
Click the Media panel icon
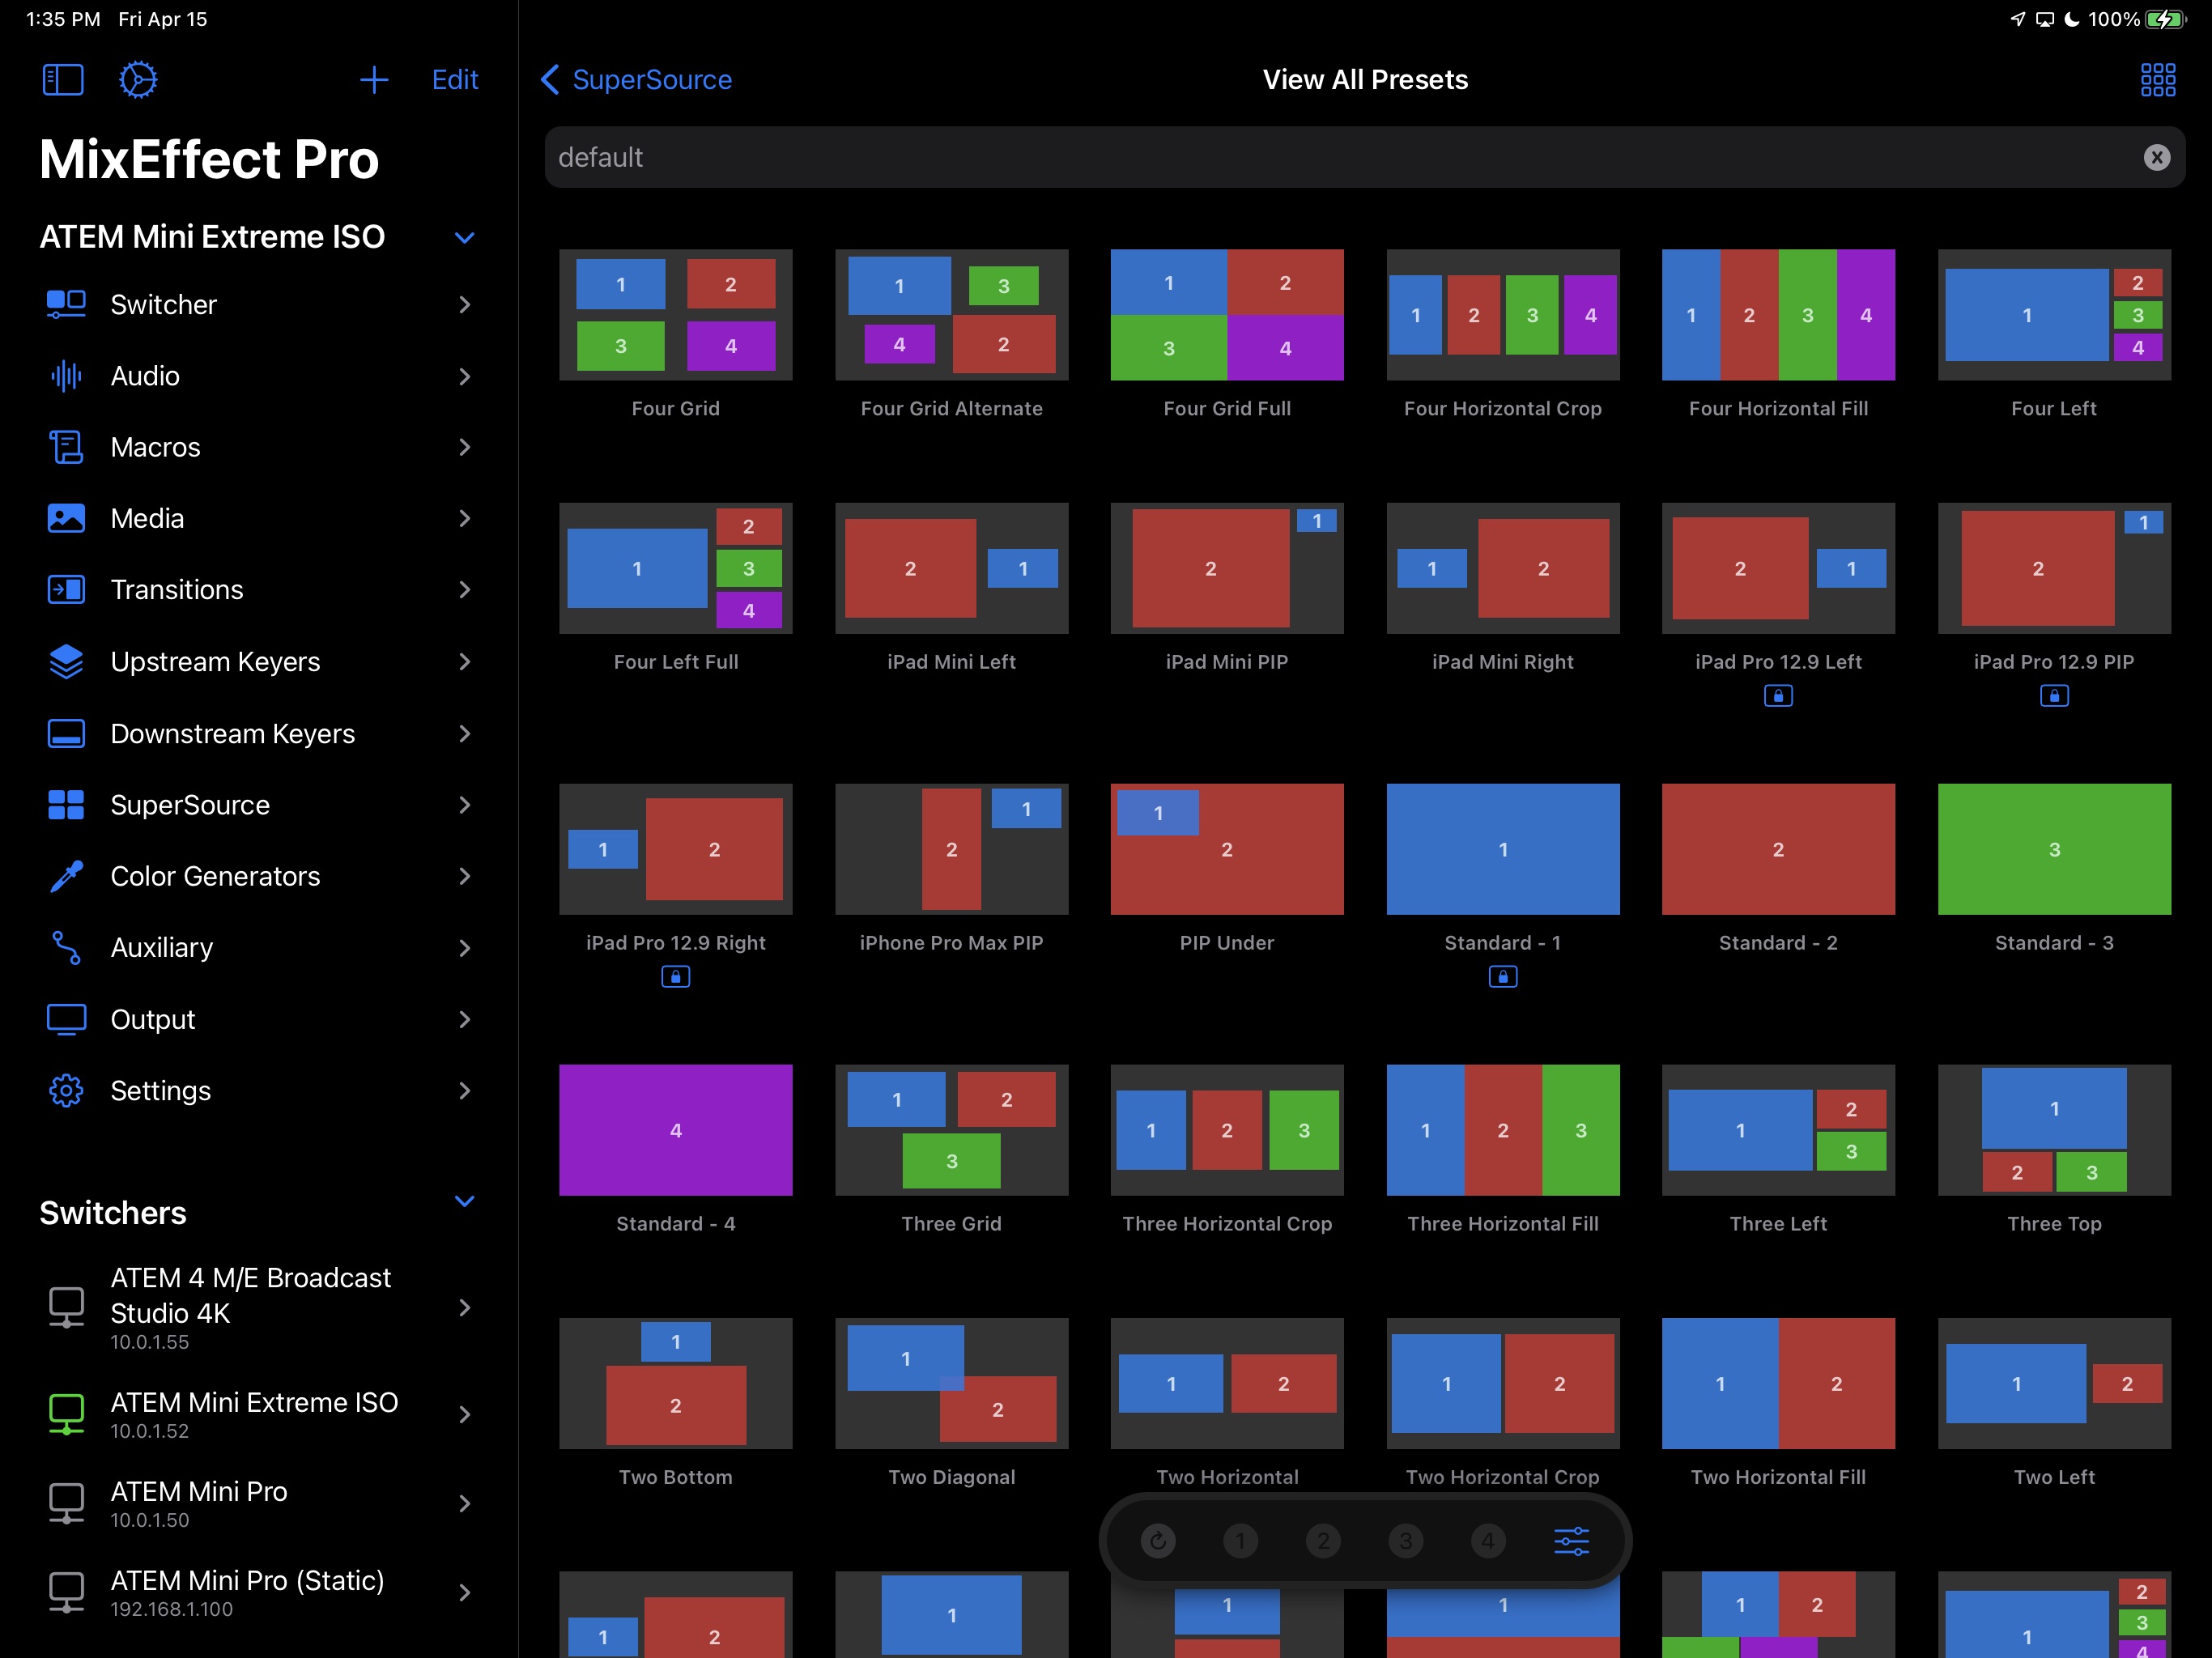pos(61,517)
